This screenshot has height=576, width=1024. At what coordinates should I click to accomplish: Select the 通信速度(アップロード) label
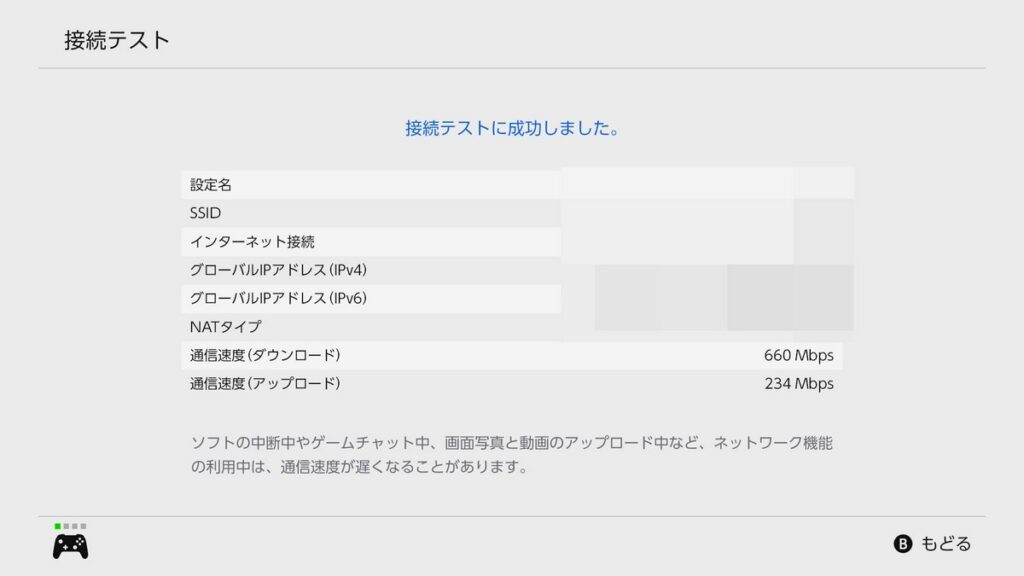pos(265,383)
